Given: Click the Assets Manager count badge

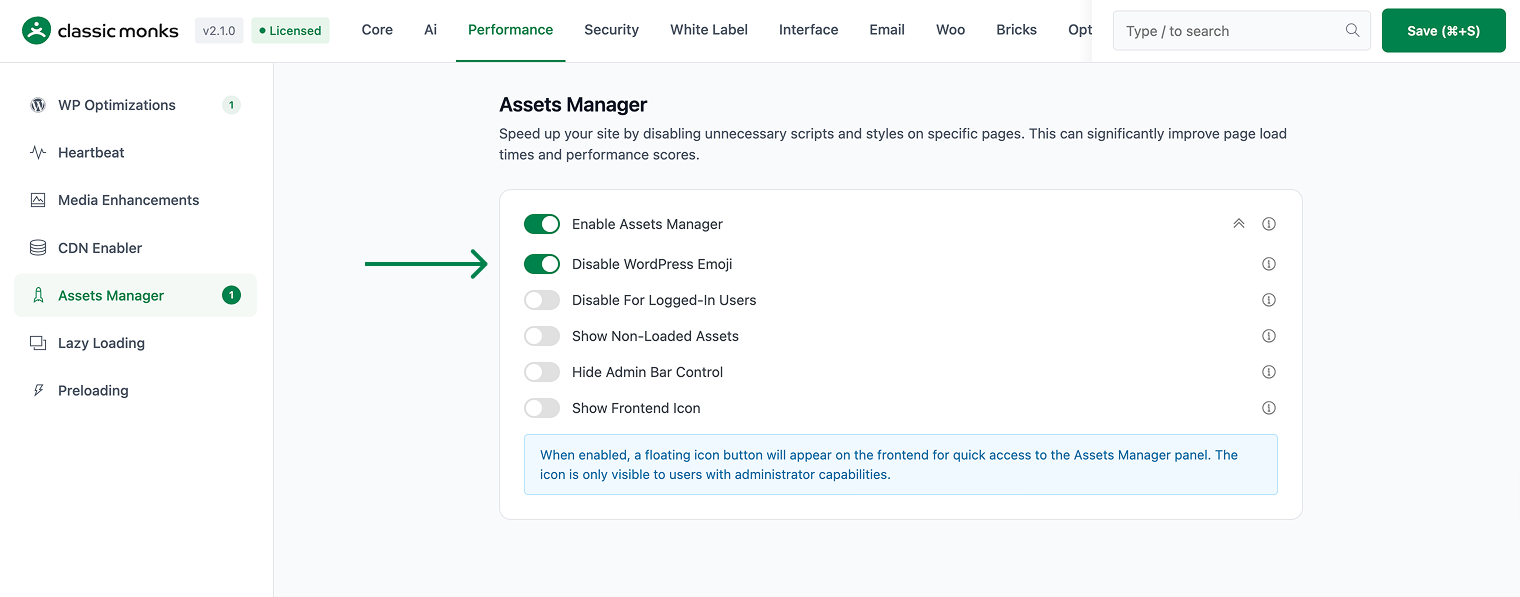Looking at the screenshot, I should (x=231, y=295).
